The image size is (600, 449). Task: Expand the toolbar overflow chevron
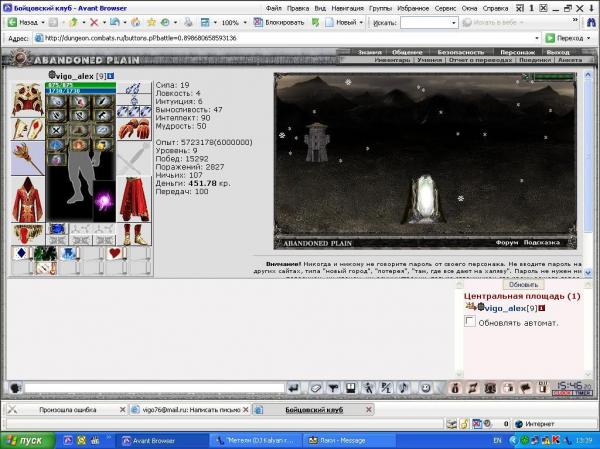point(575,20)
